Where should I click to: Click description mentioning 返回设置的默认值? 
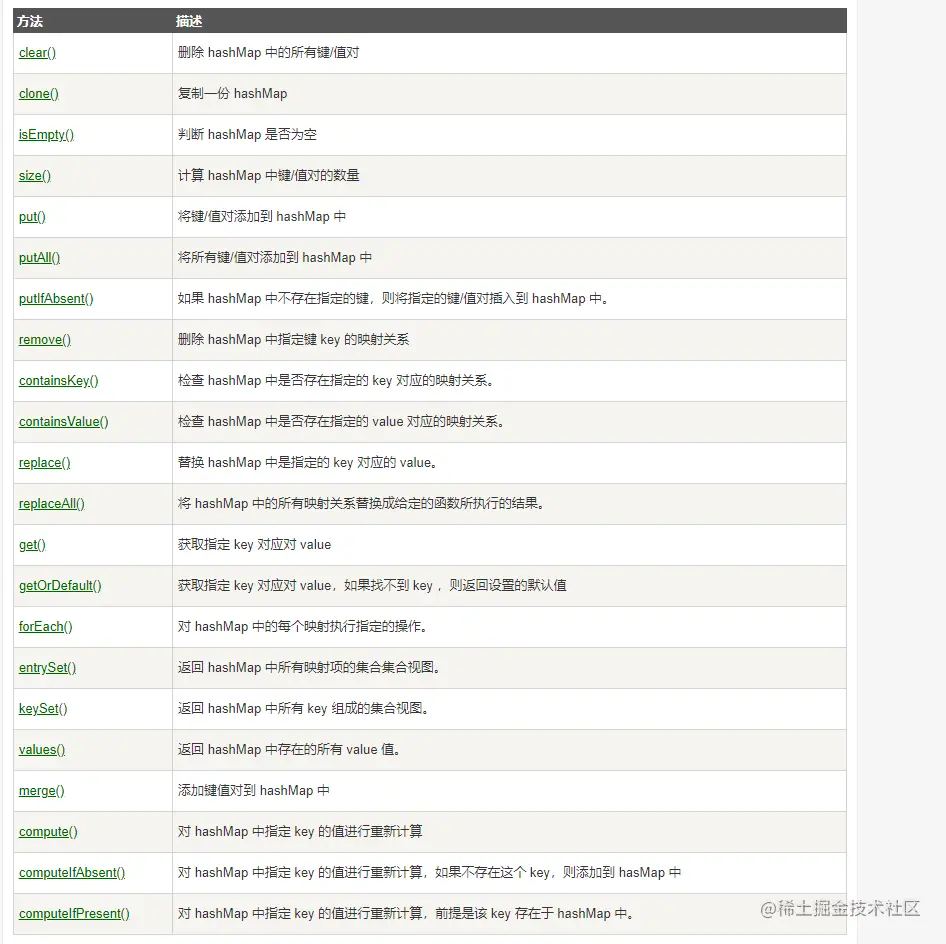pos(372,586)
